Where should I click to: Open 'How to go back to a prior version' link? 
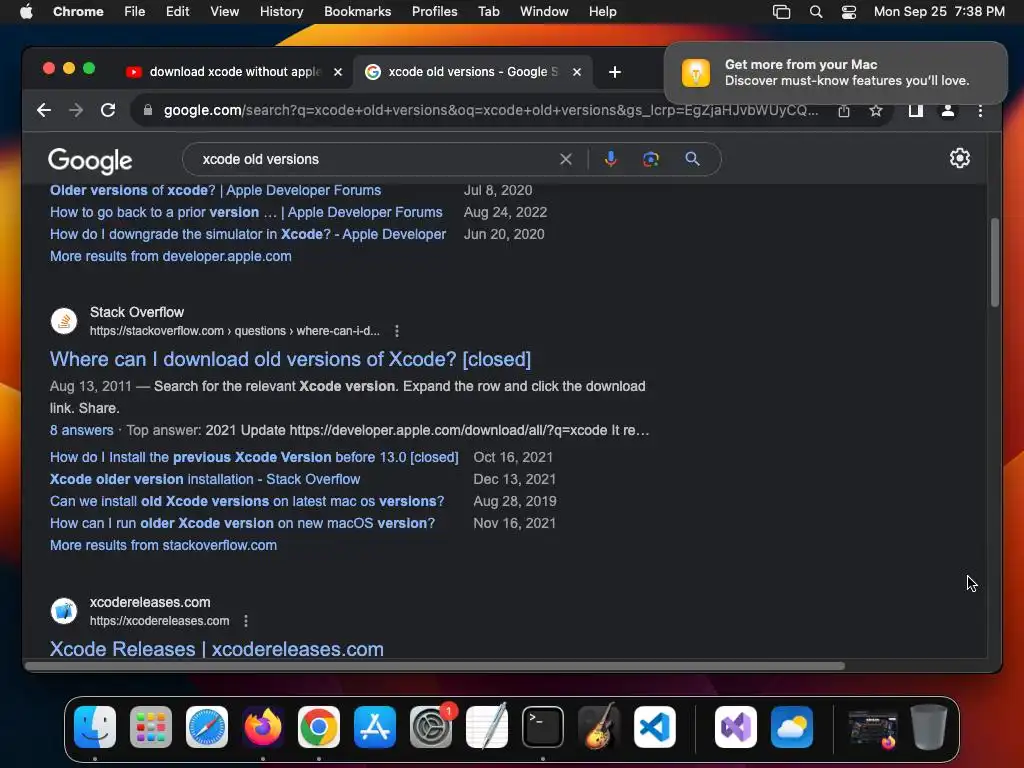coord(246,212)
